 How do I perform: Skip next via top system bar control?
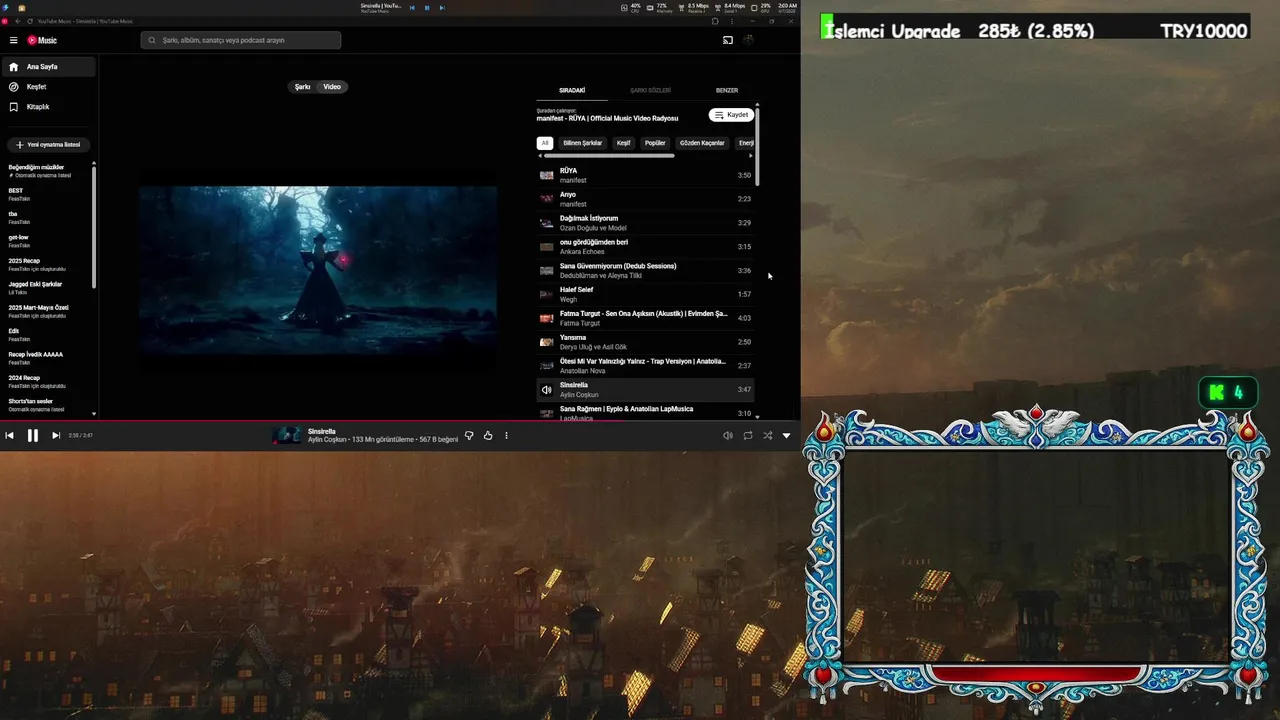point(442,7)
